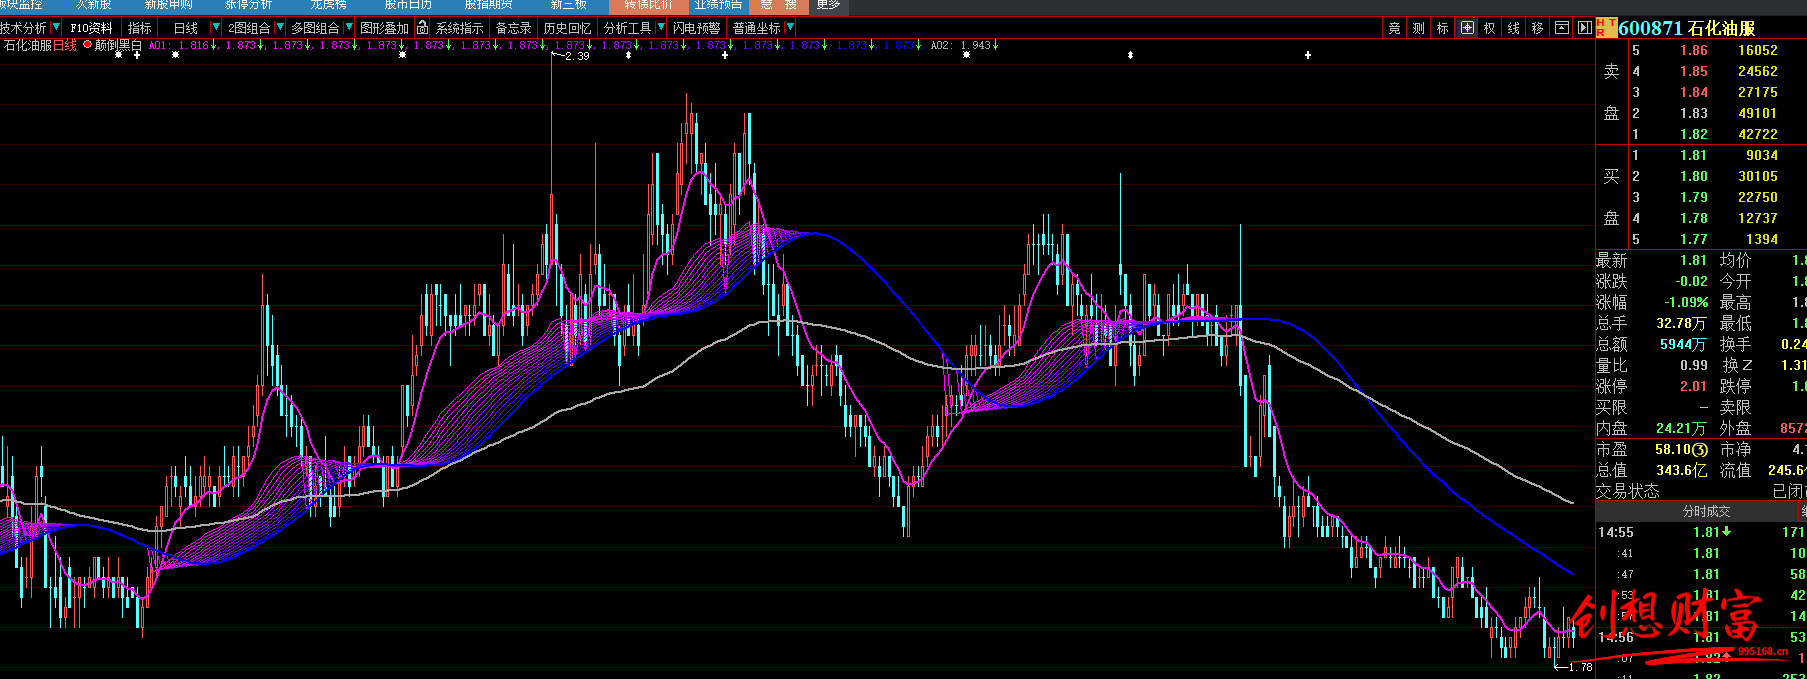Open the 转债比价 top tab
1807x679 pixels.
tap(648, 5)
